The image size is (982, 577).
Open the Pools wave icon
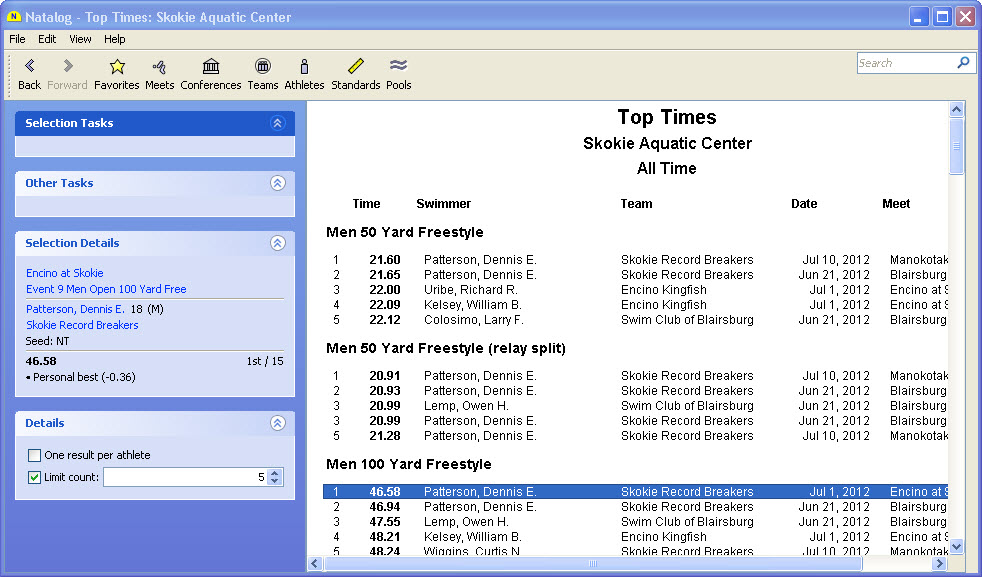click(x=399, y=67)
